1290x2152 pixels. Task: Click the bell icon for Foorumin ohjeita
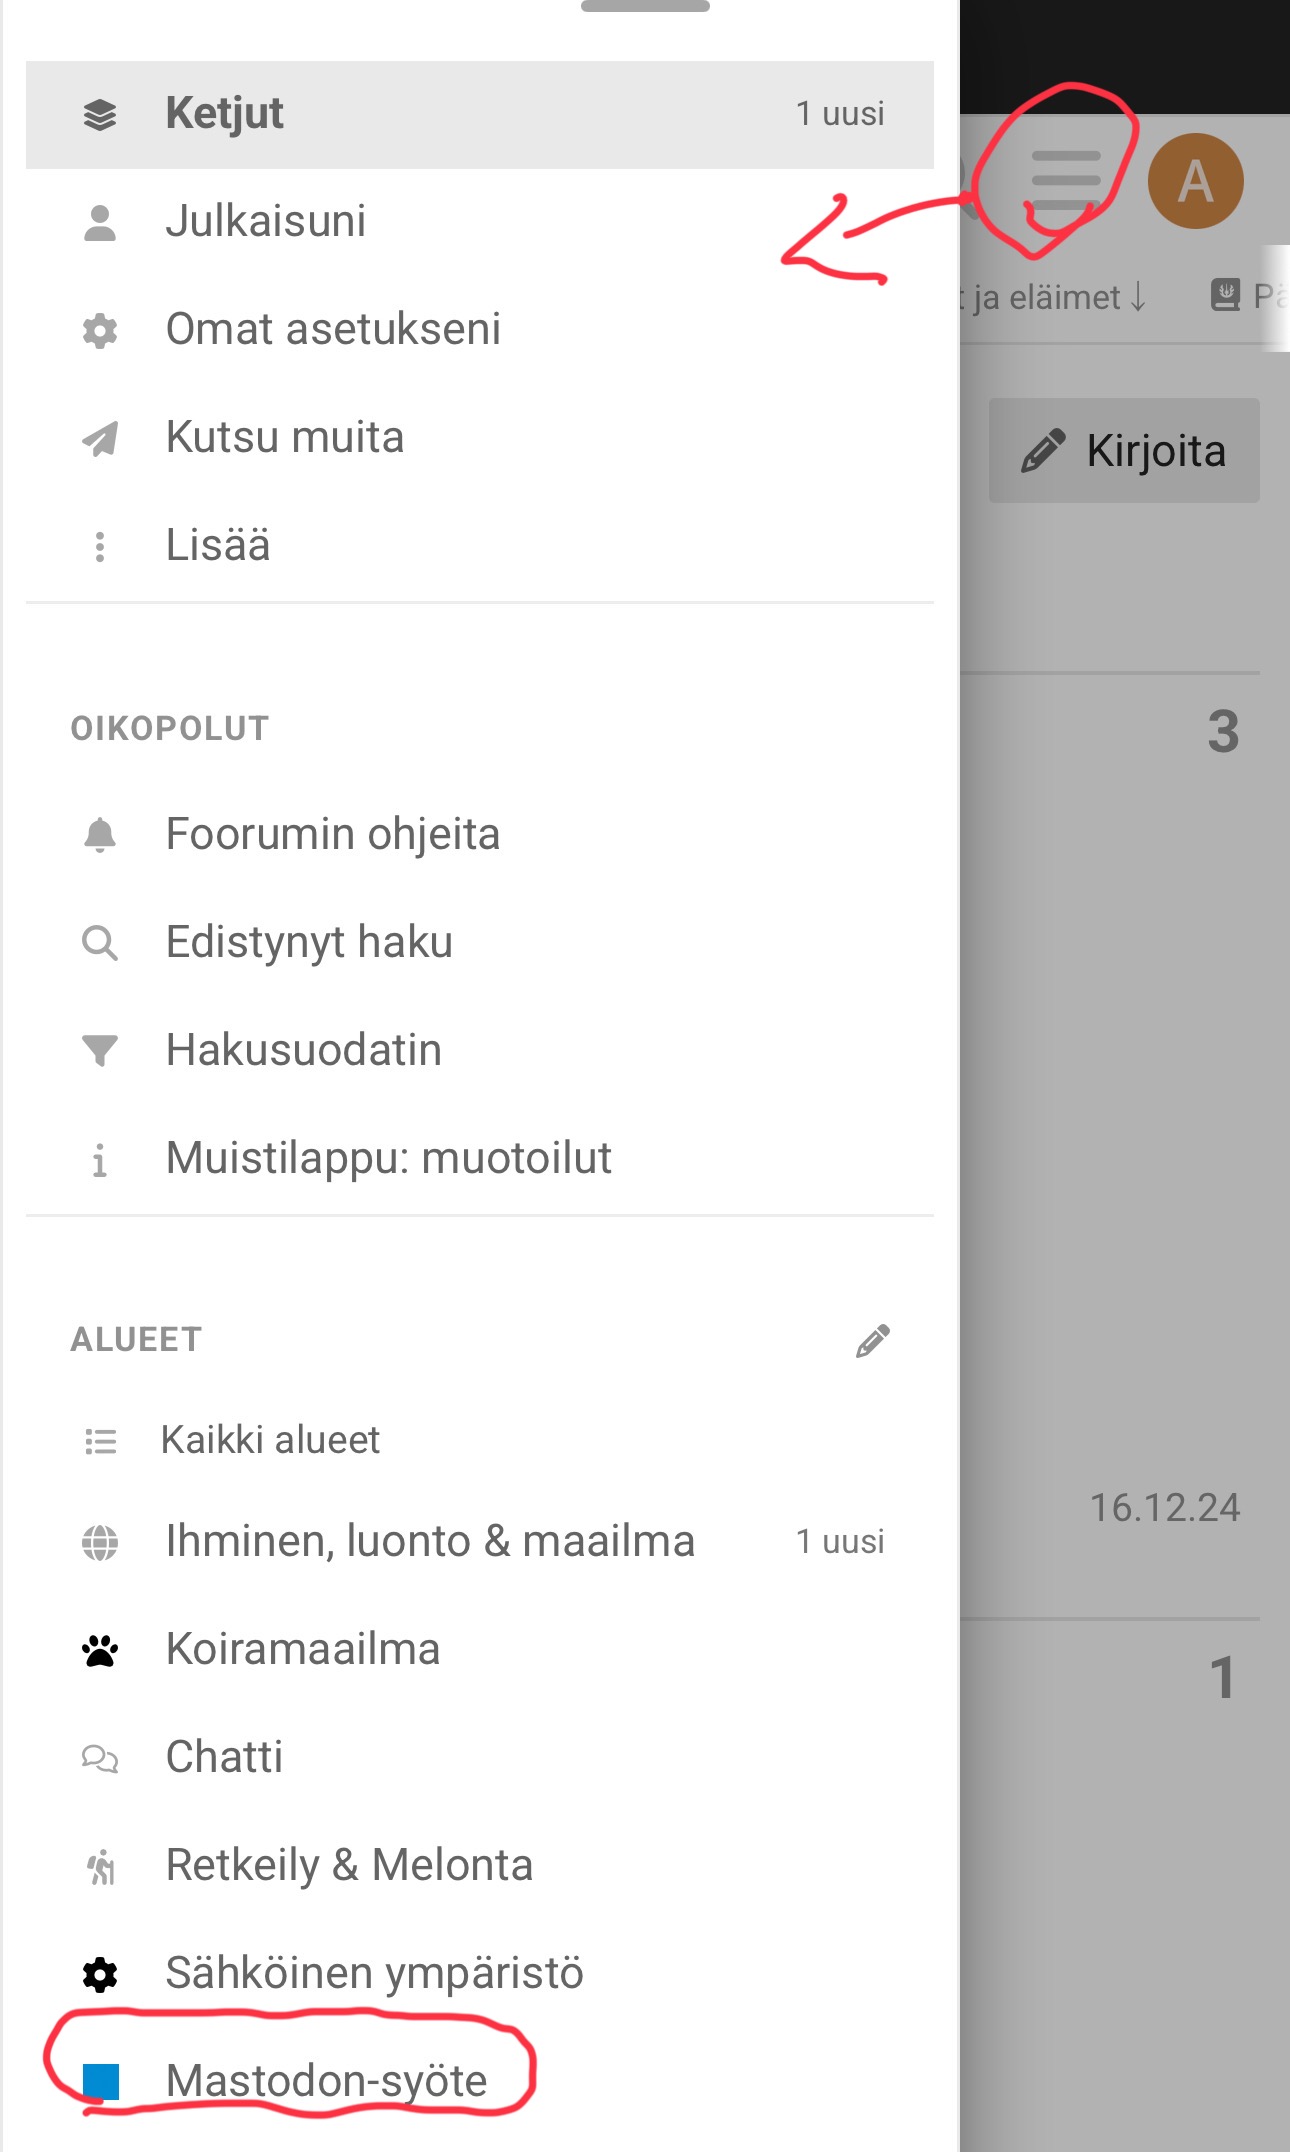[x=100, y=835]
